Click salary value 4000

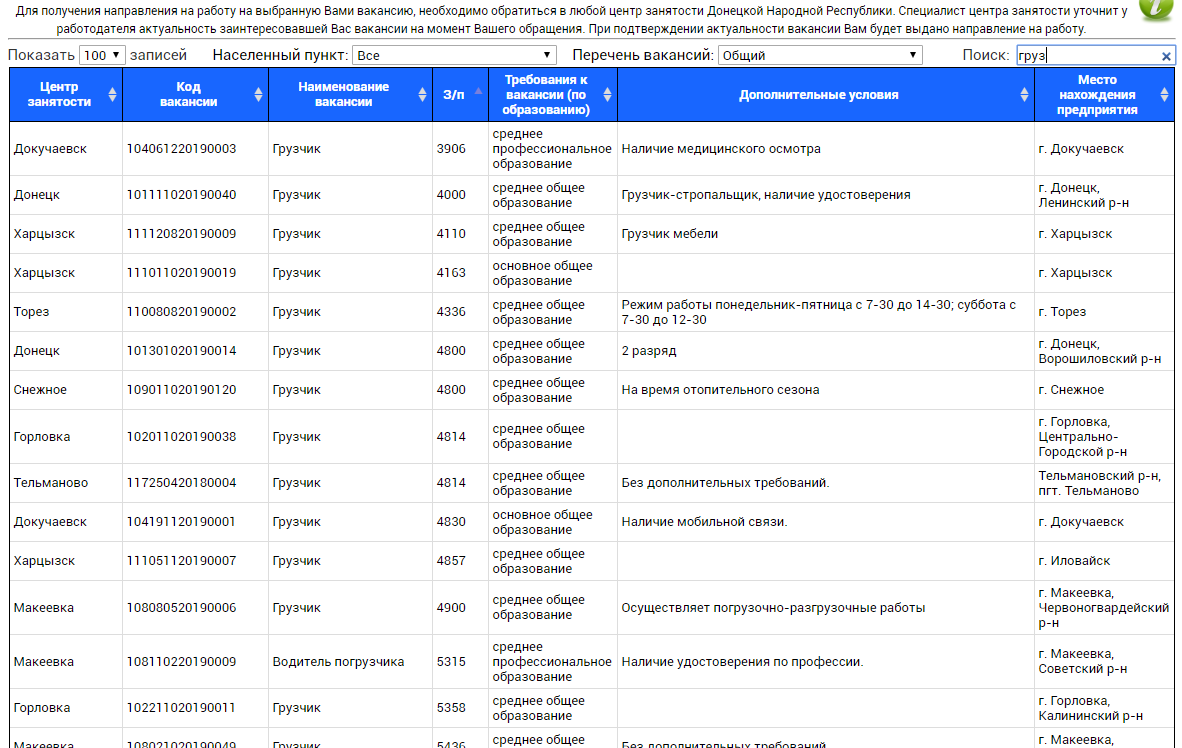[x=451, y=195]
